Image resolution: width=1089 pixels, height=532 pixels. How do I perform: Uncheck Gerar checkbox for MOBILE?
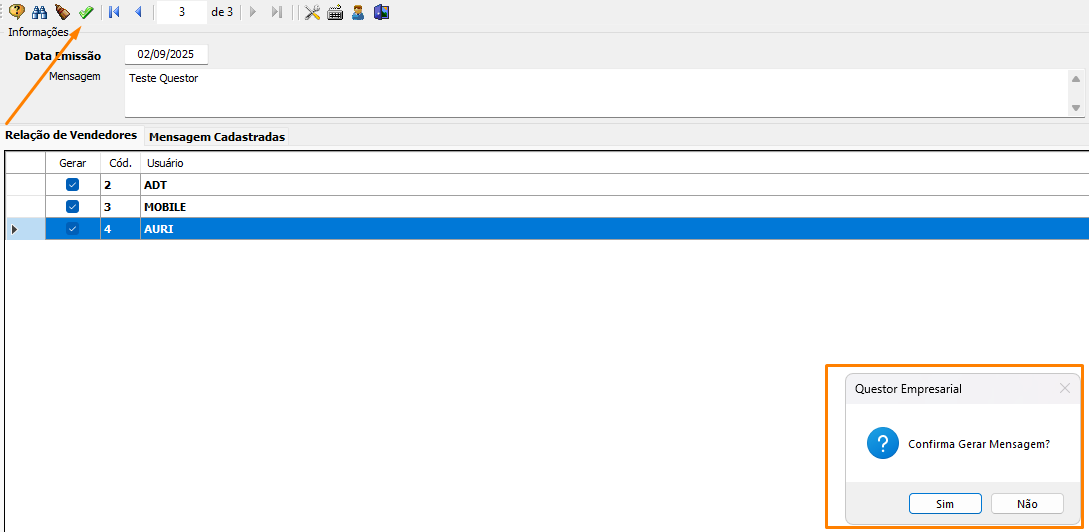[72, 207]
